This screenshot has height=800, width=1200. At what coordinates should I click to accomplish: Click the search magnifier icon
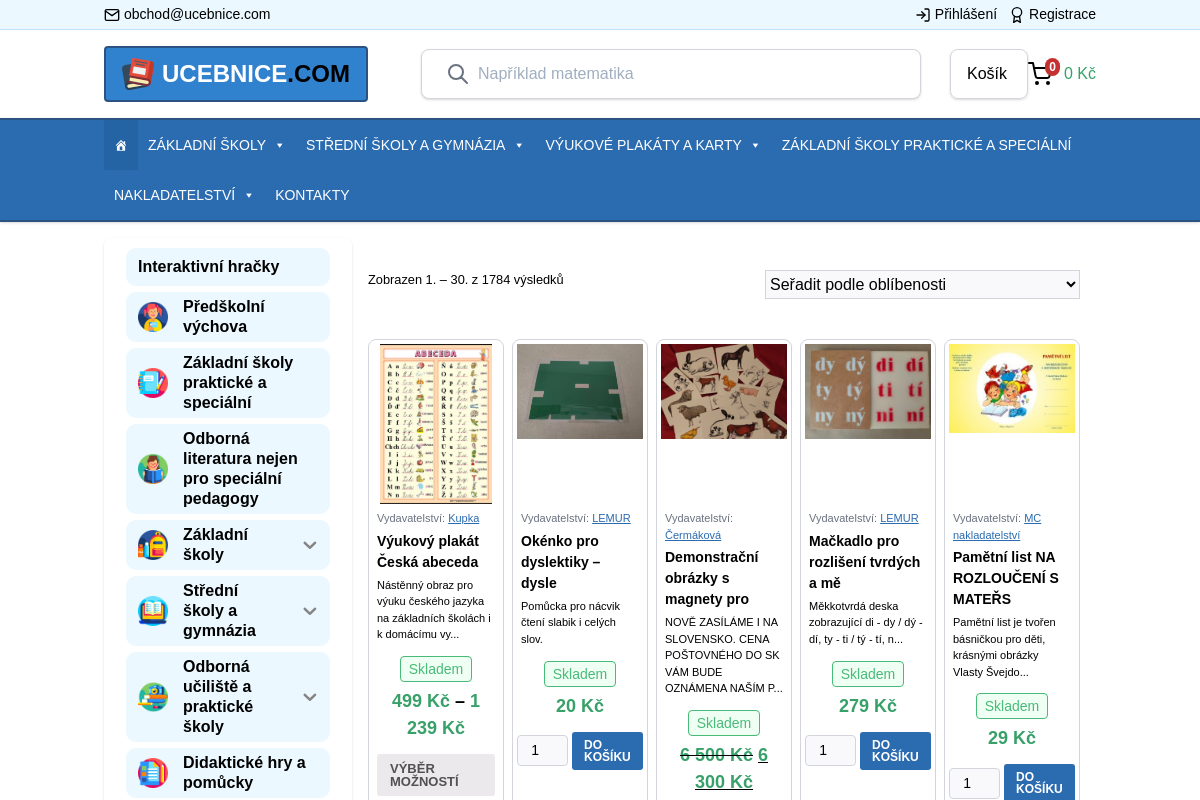[x=457, y=74]
